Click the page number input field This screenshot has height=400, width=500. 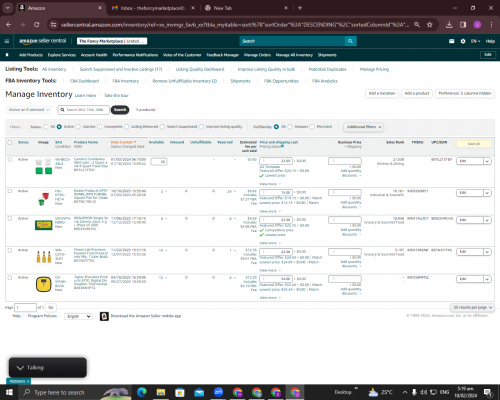point(25,307)
